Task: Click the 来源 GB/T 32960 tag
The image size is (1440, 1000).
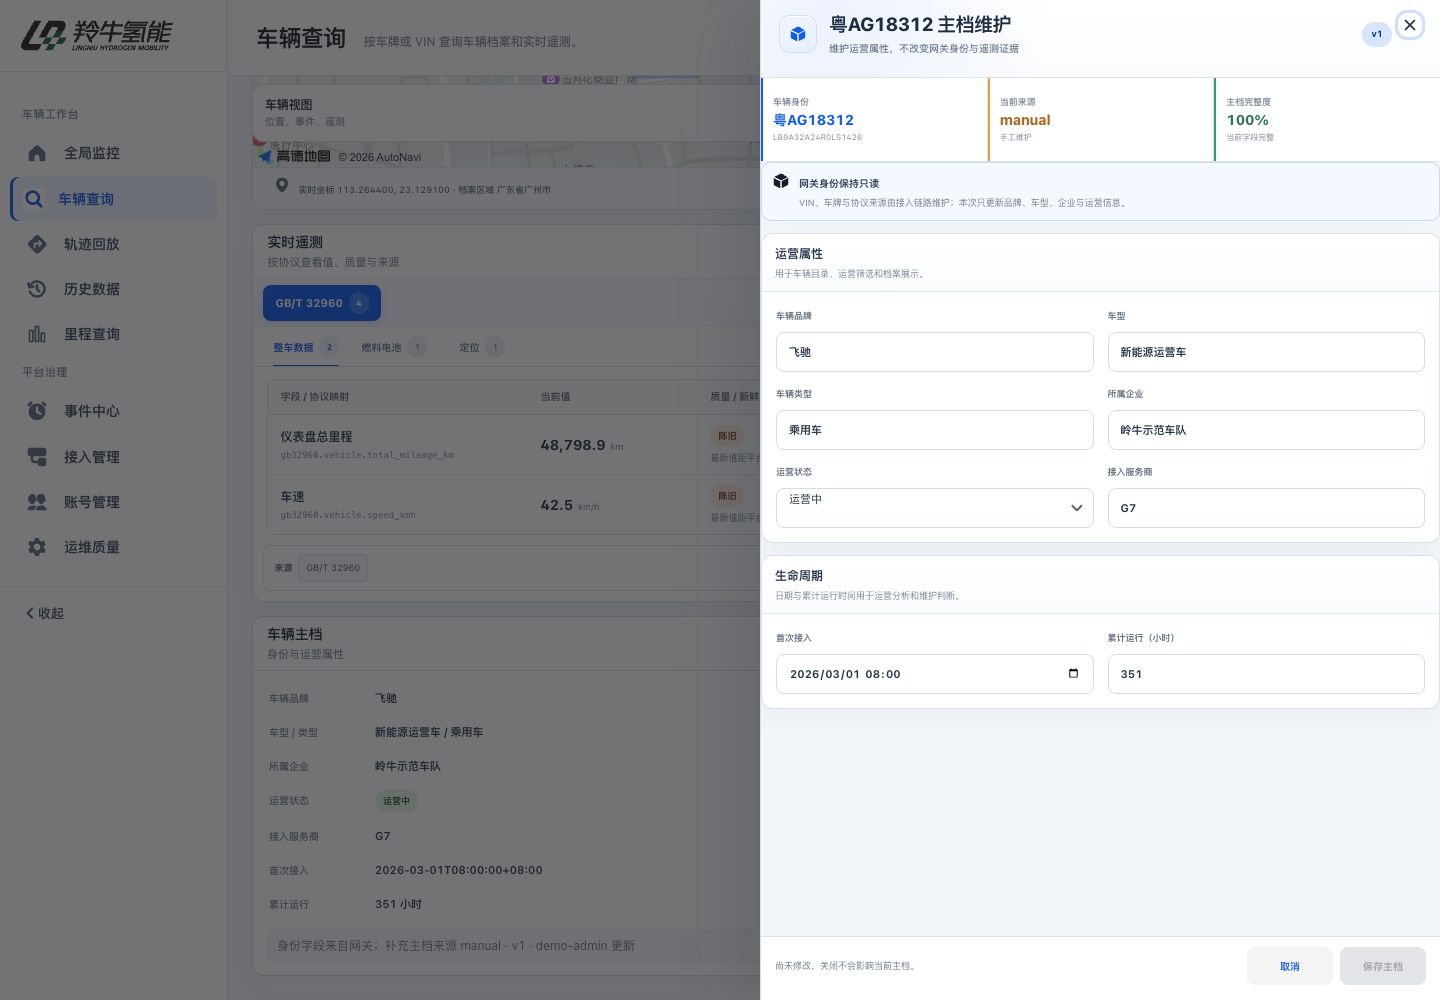Action: click(x=333, y=568)
